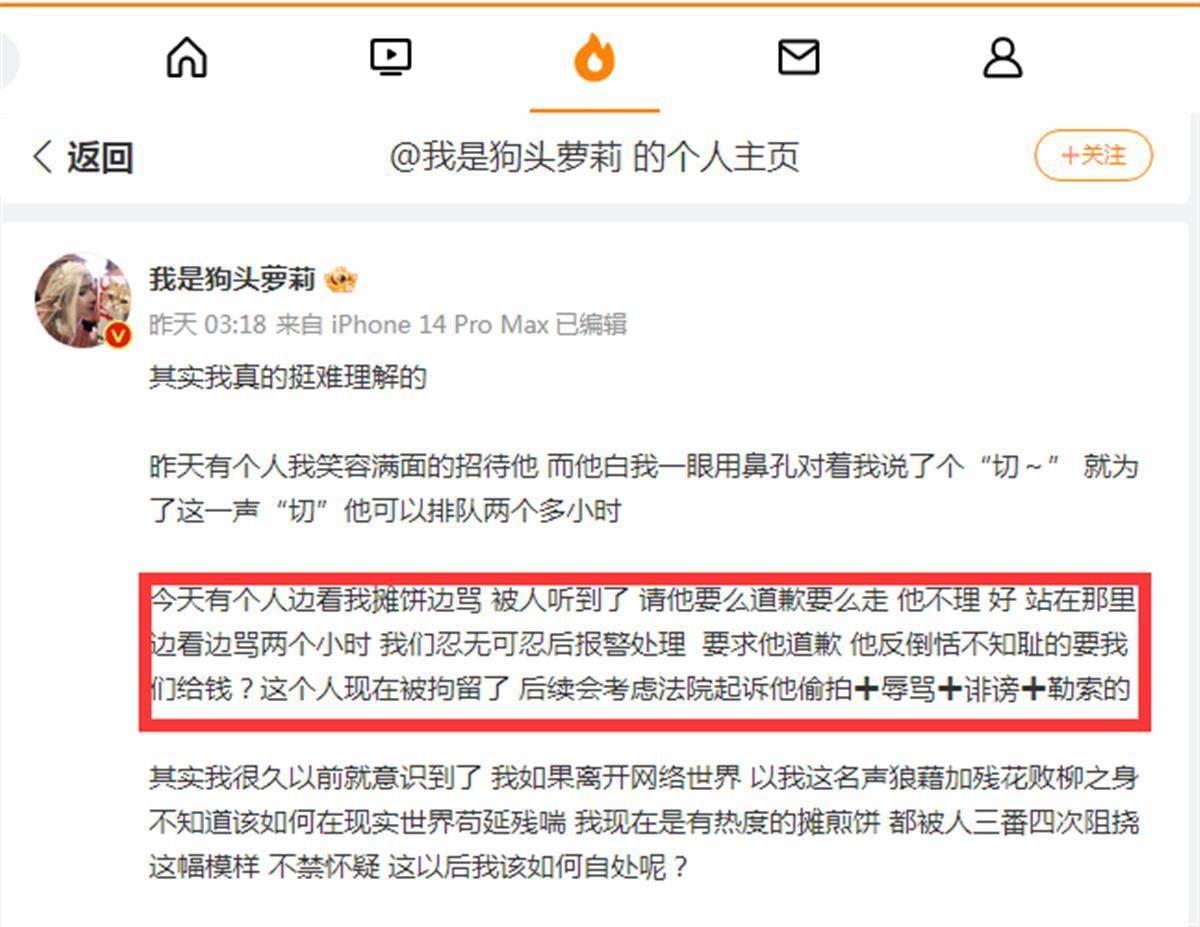Open the Weibo home feed icon
The image size is (1200, 927).
pyautogui.click(x=187, y=57)
